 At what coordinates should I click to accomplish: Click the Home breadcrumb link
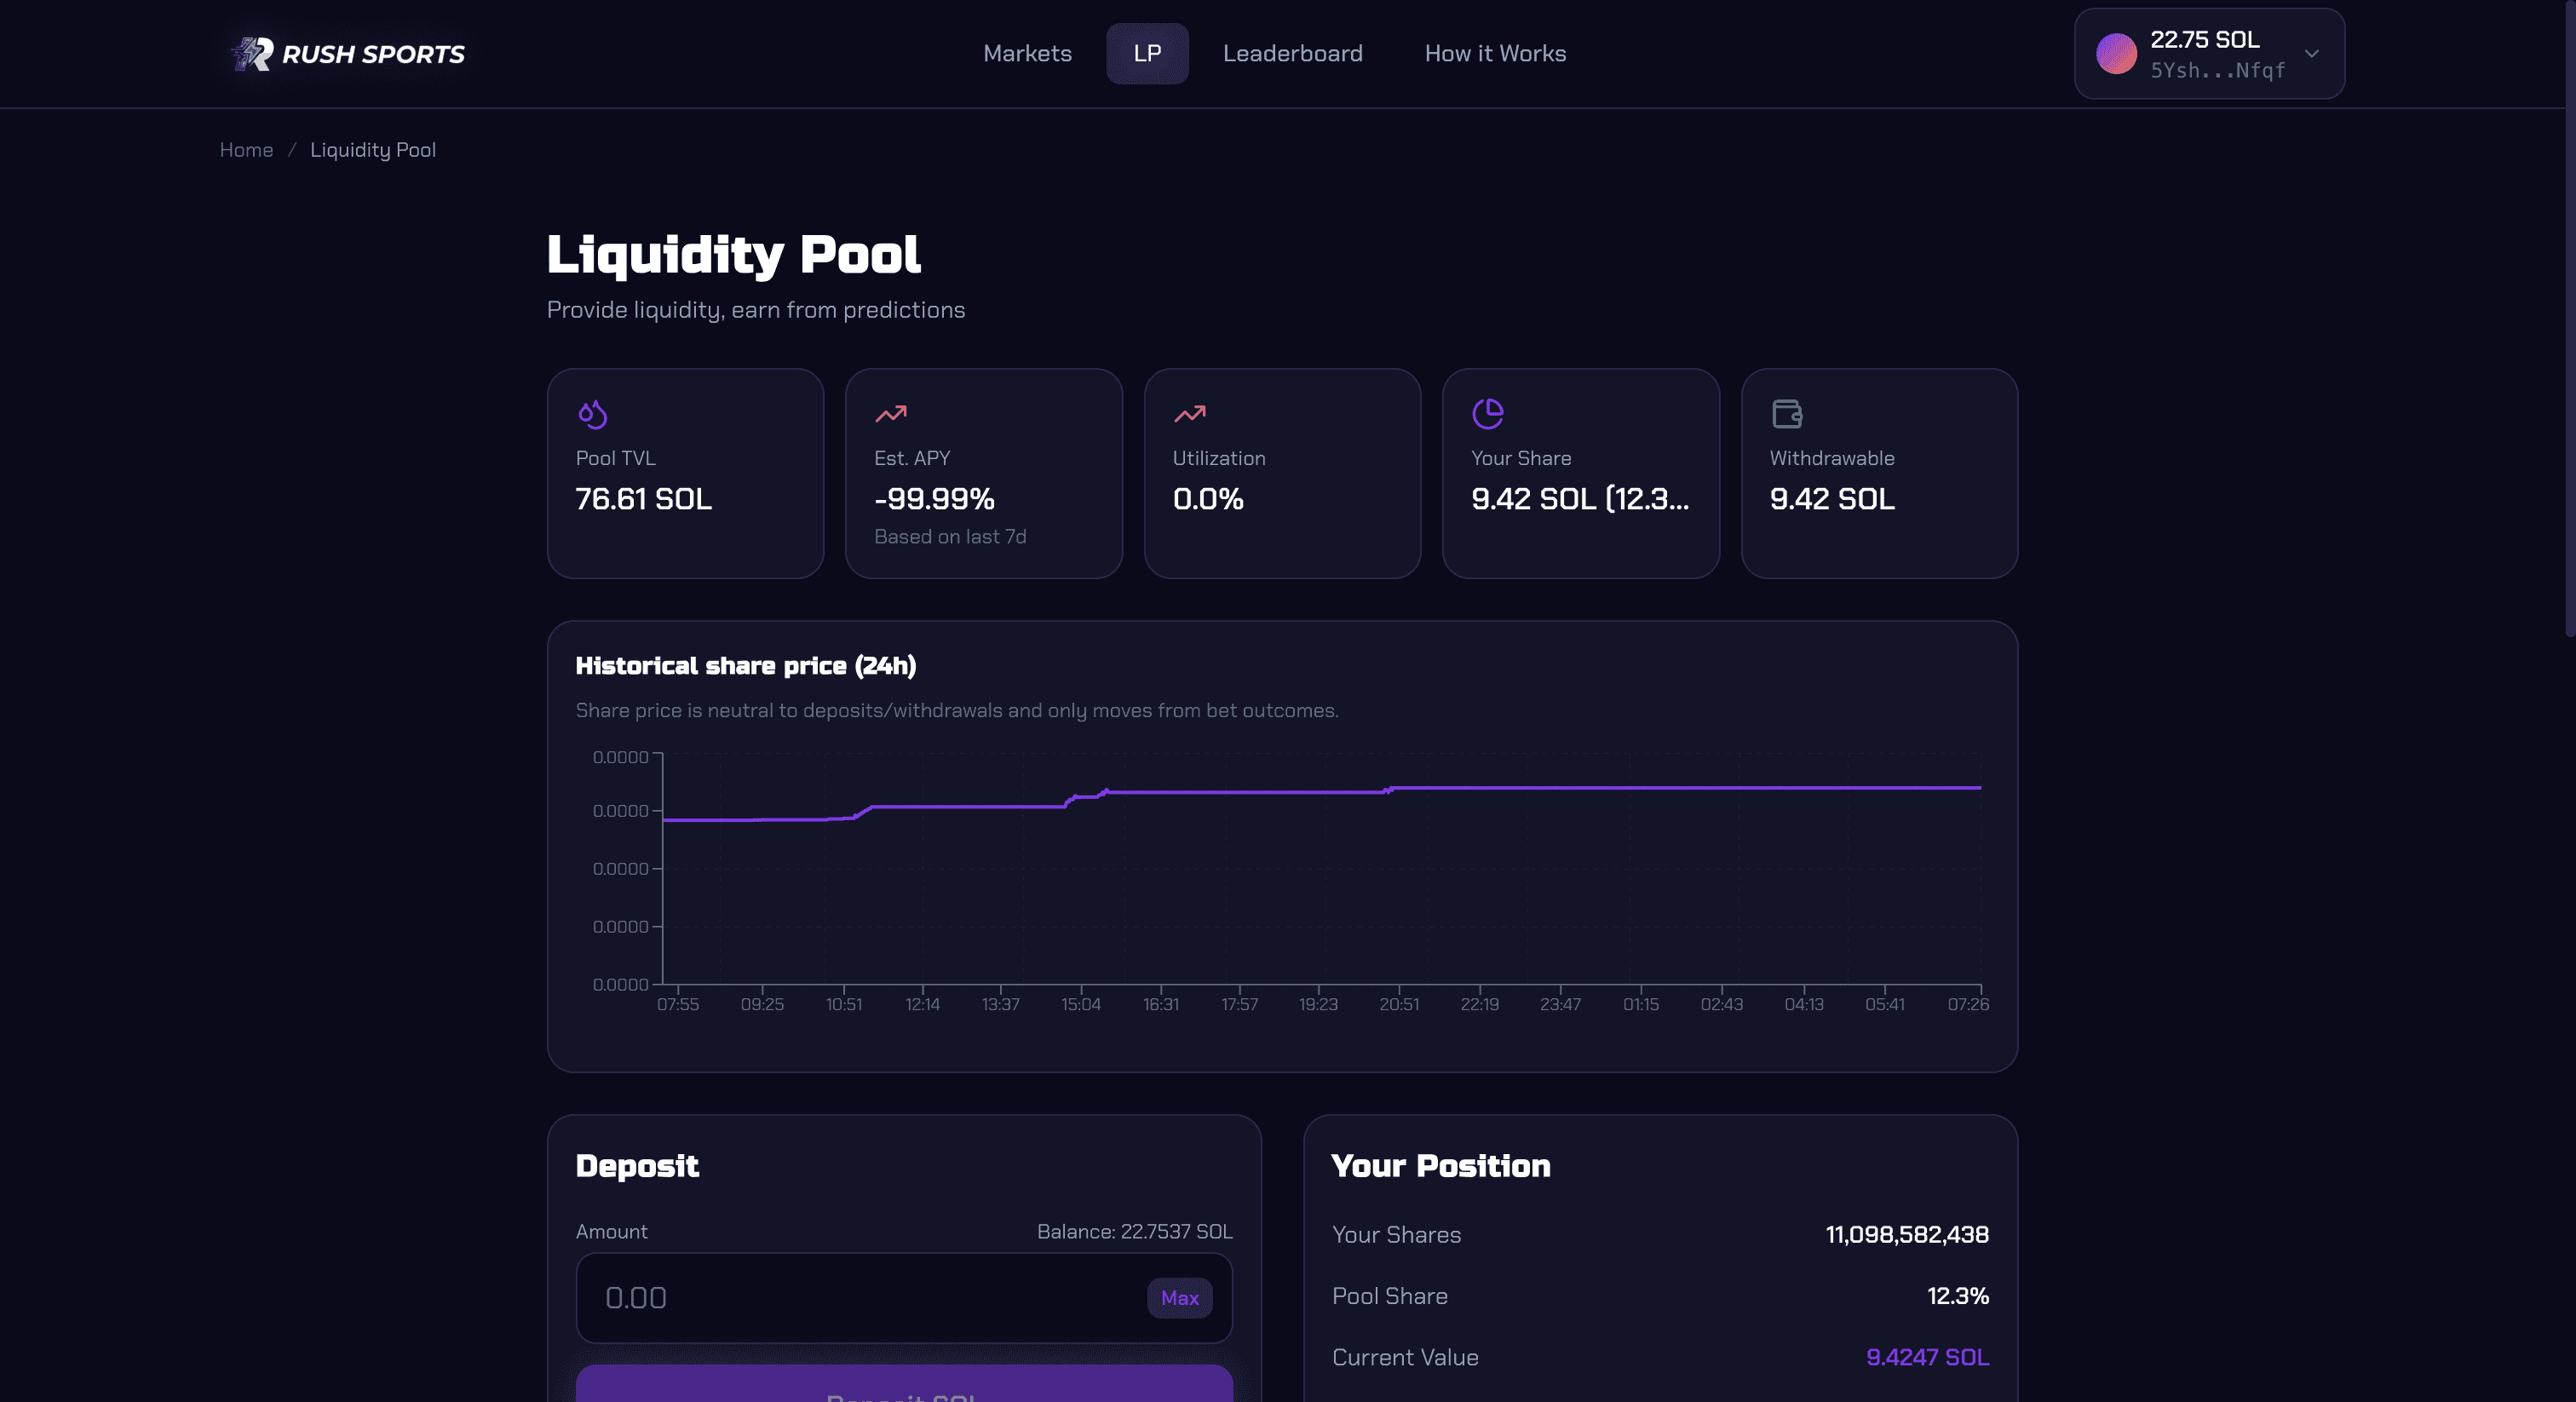coord(246,150)
